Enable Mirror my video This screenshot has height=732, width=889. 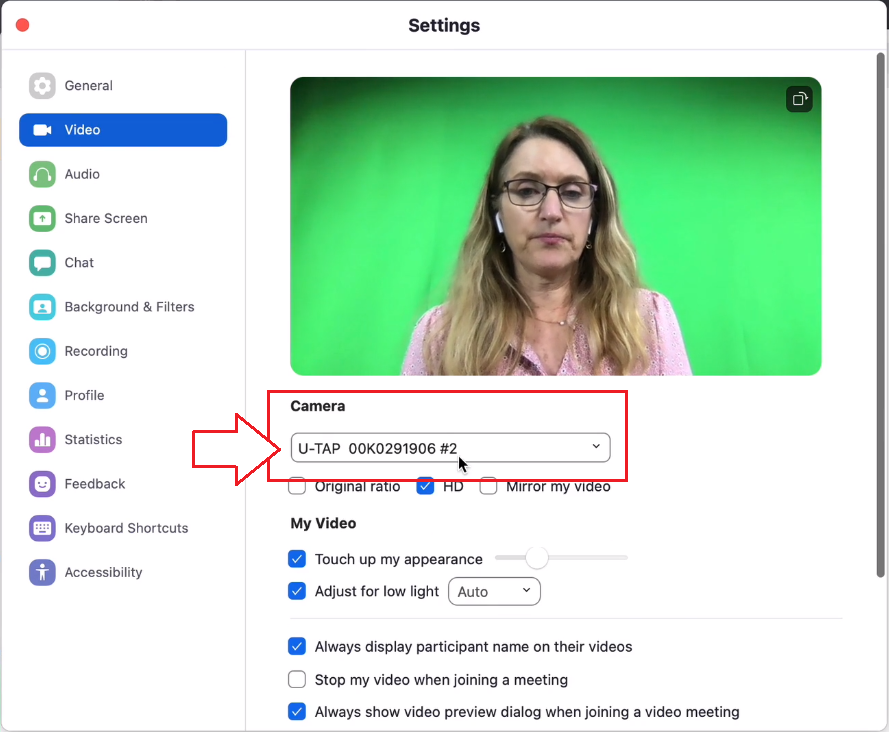pyautogui.click(x=488, y=486)
